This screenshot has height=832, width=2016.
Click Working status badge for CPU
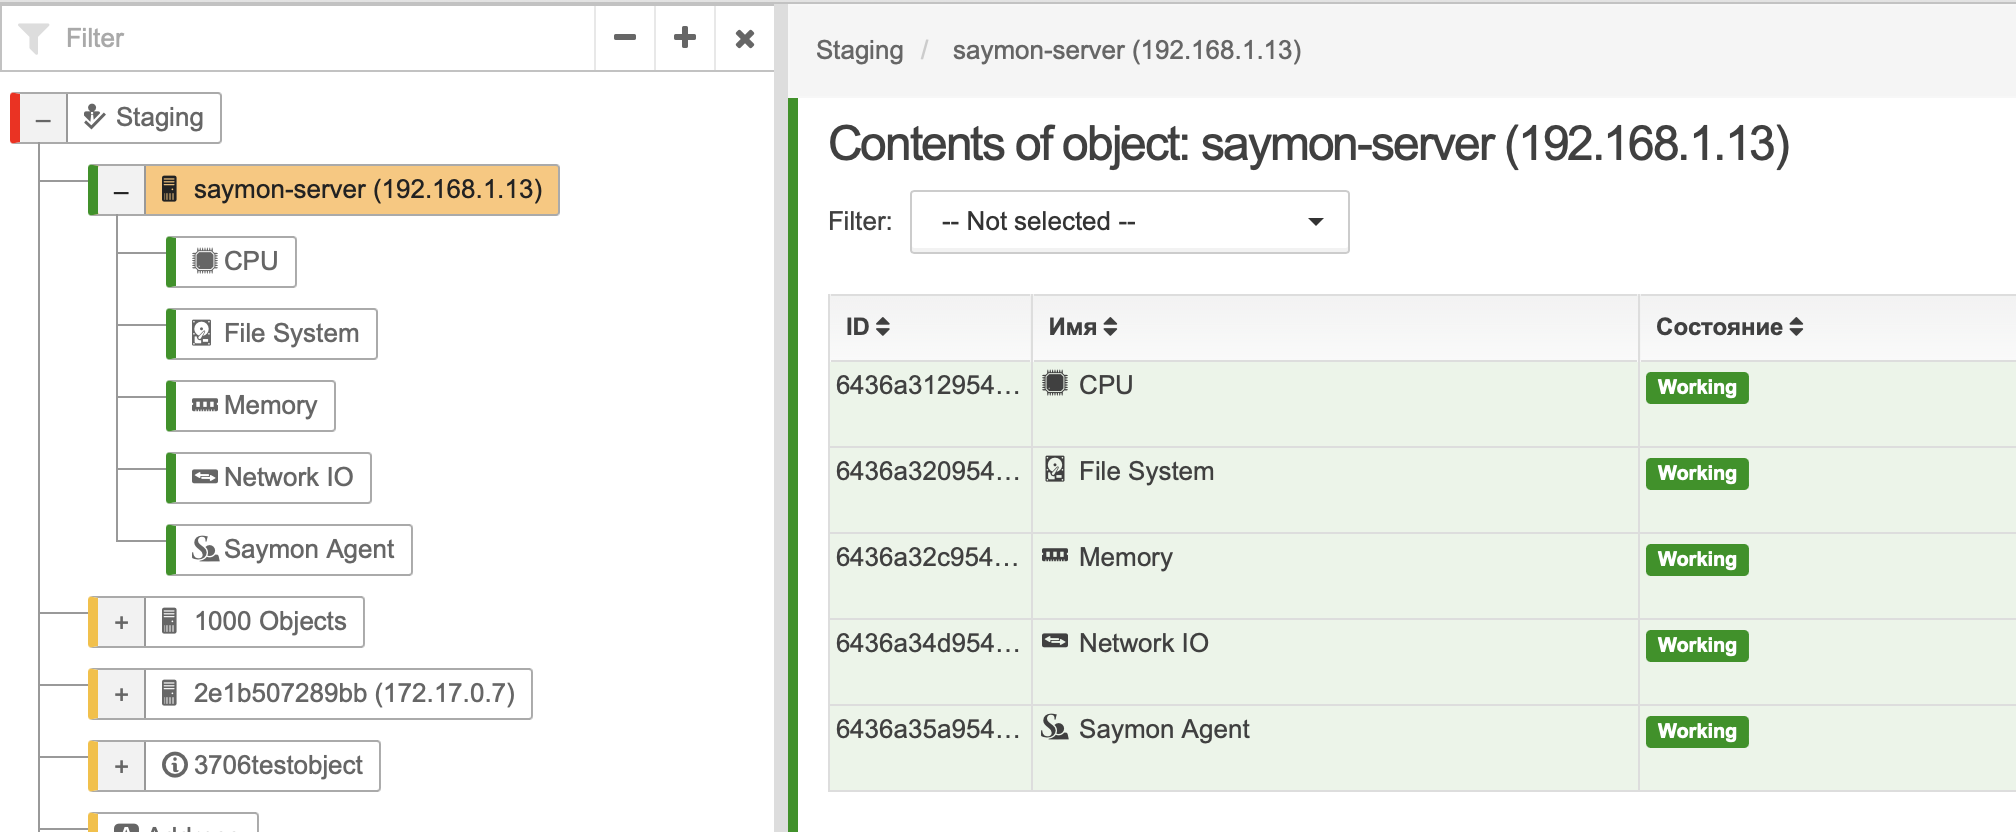click(1697, 387)
